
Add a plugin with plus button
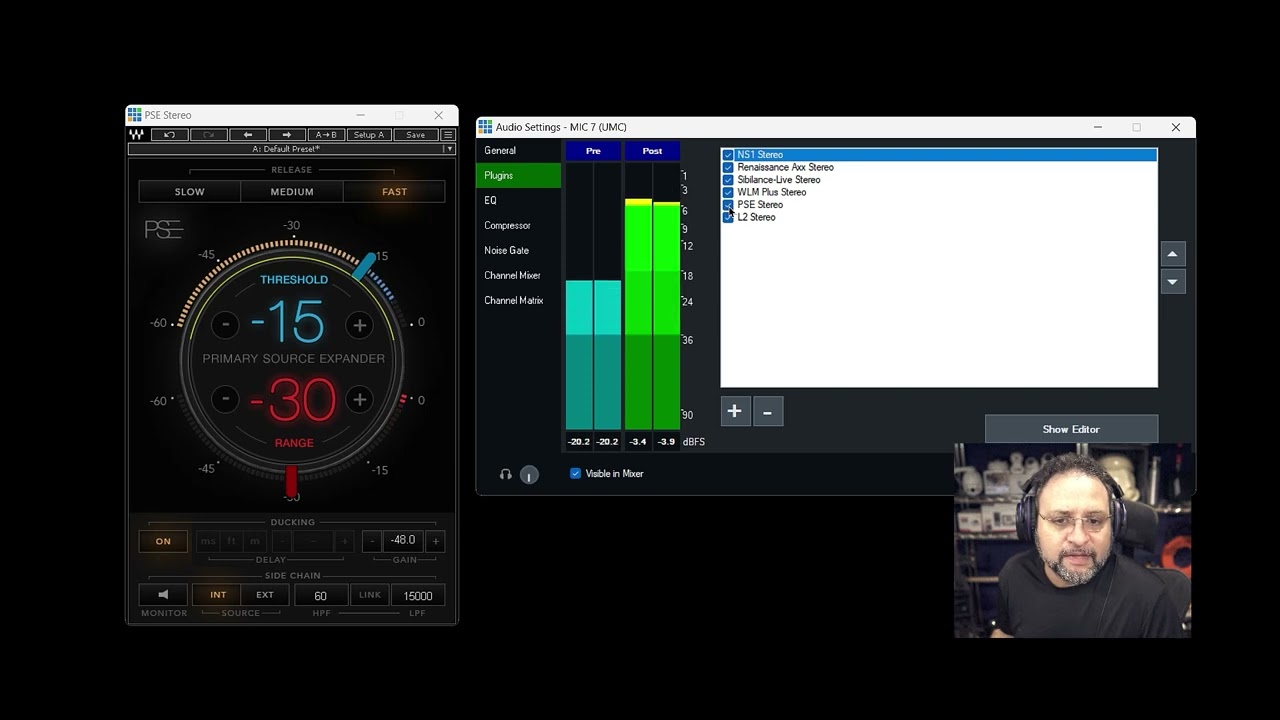[x=734, y=411]
